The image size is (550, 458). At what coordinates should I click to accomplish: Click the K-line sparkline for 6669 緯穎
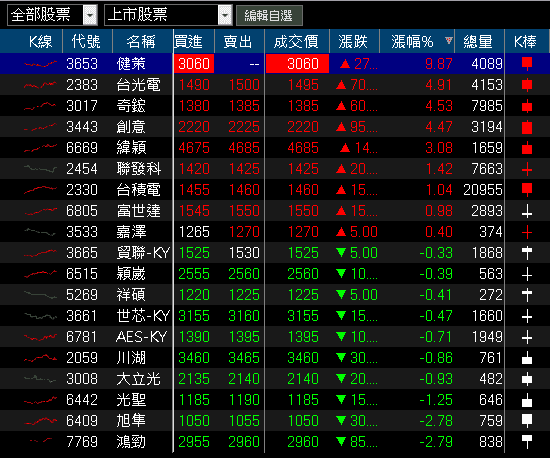click(40, 148)
